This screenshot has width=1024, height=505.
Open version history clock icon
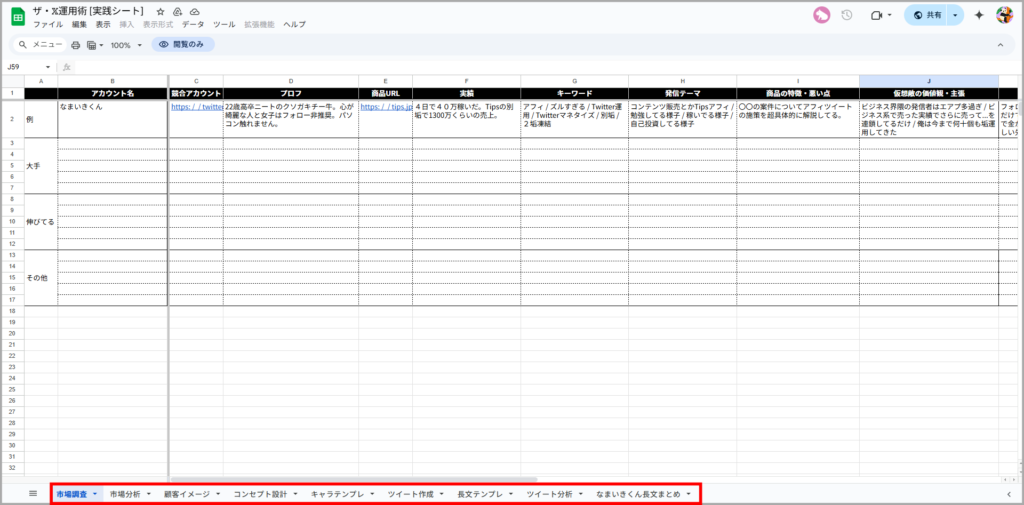846,15
